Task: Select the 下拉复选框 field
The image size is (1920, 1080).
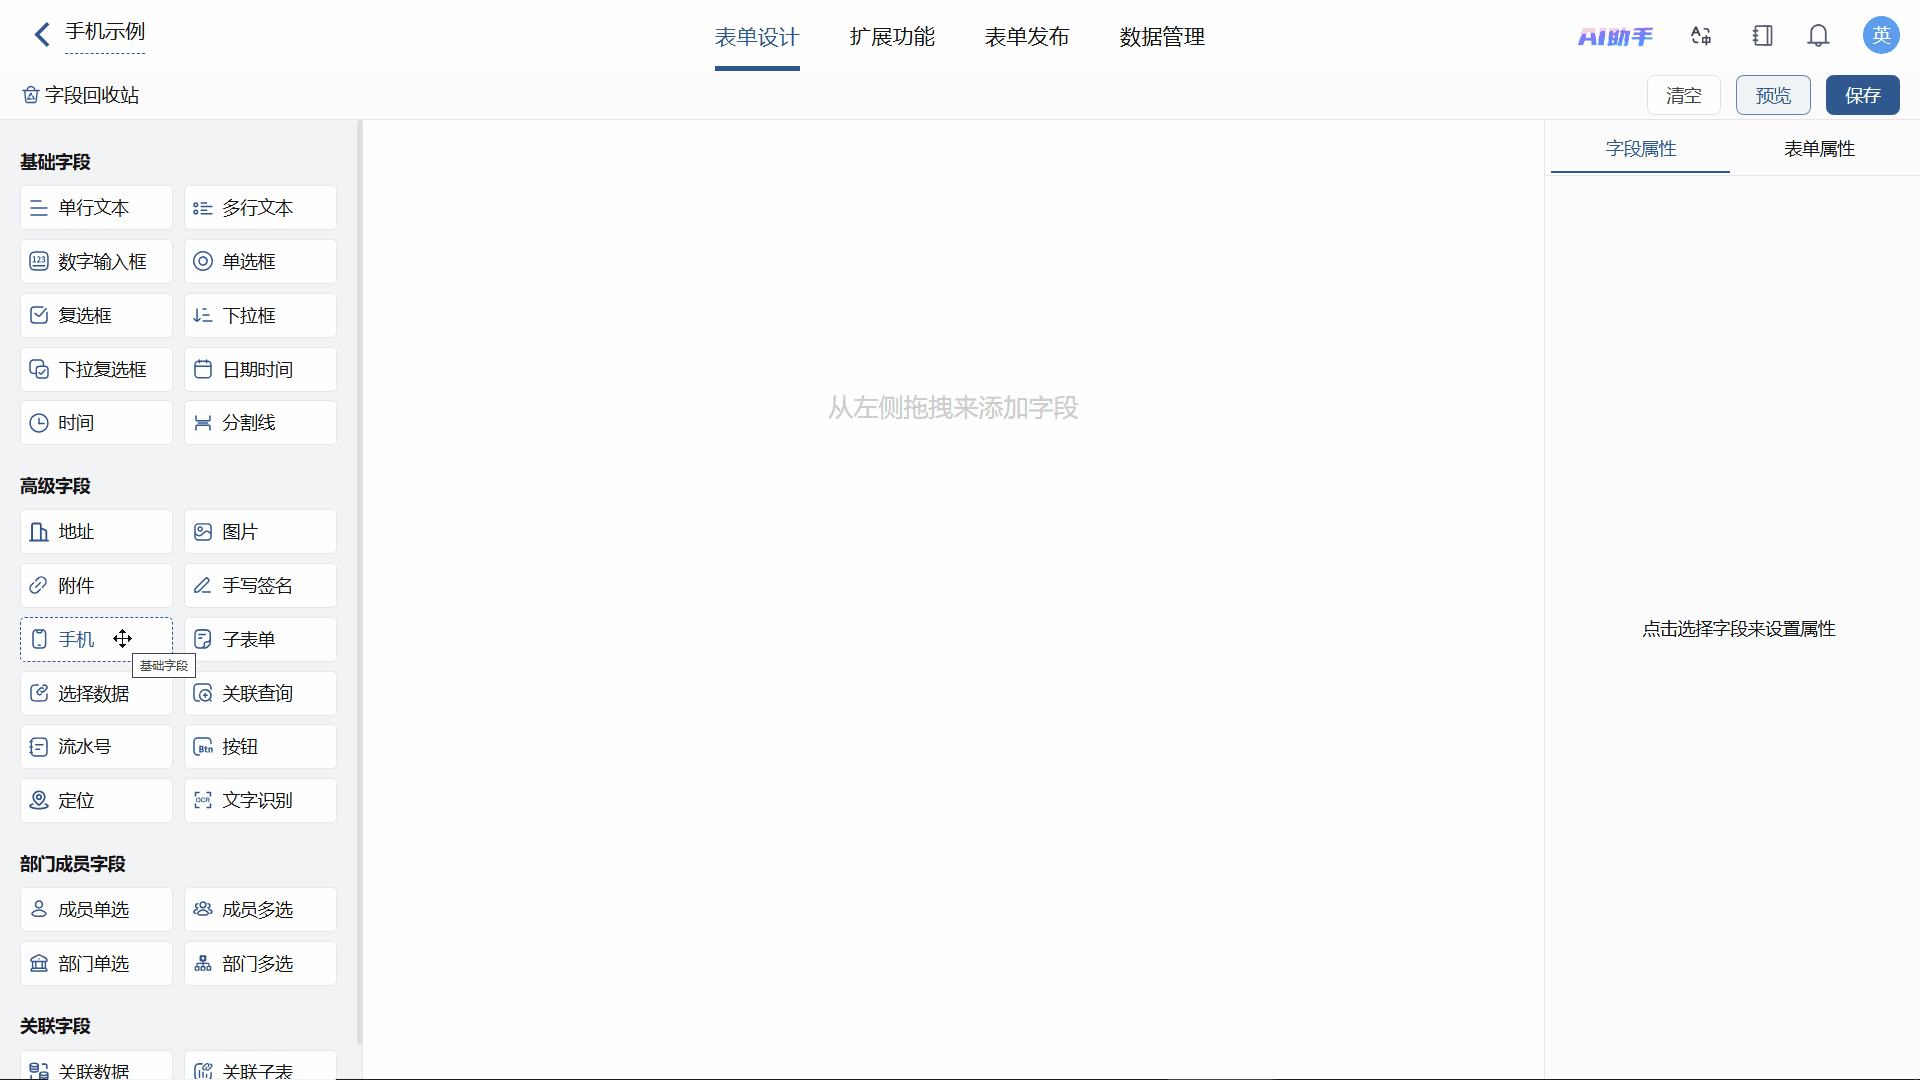Action: click(96, 370)
